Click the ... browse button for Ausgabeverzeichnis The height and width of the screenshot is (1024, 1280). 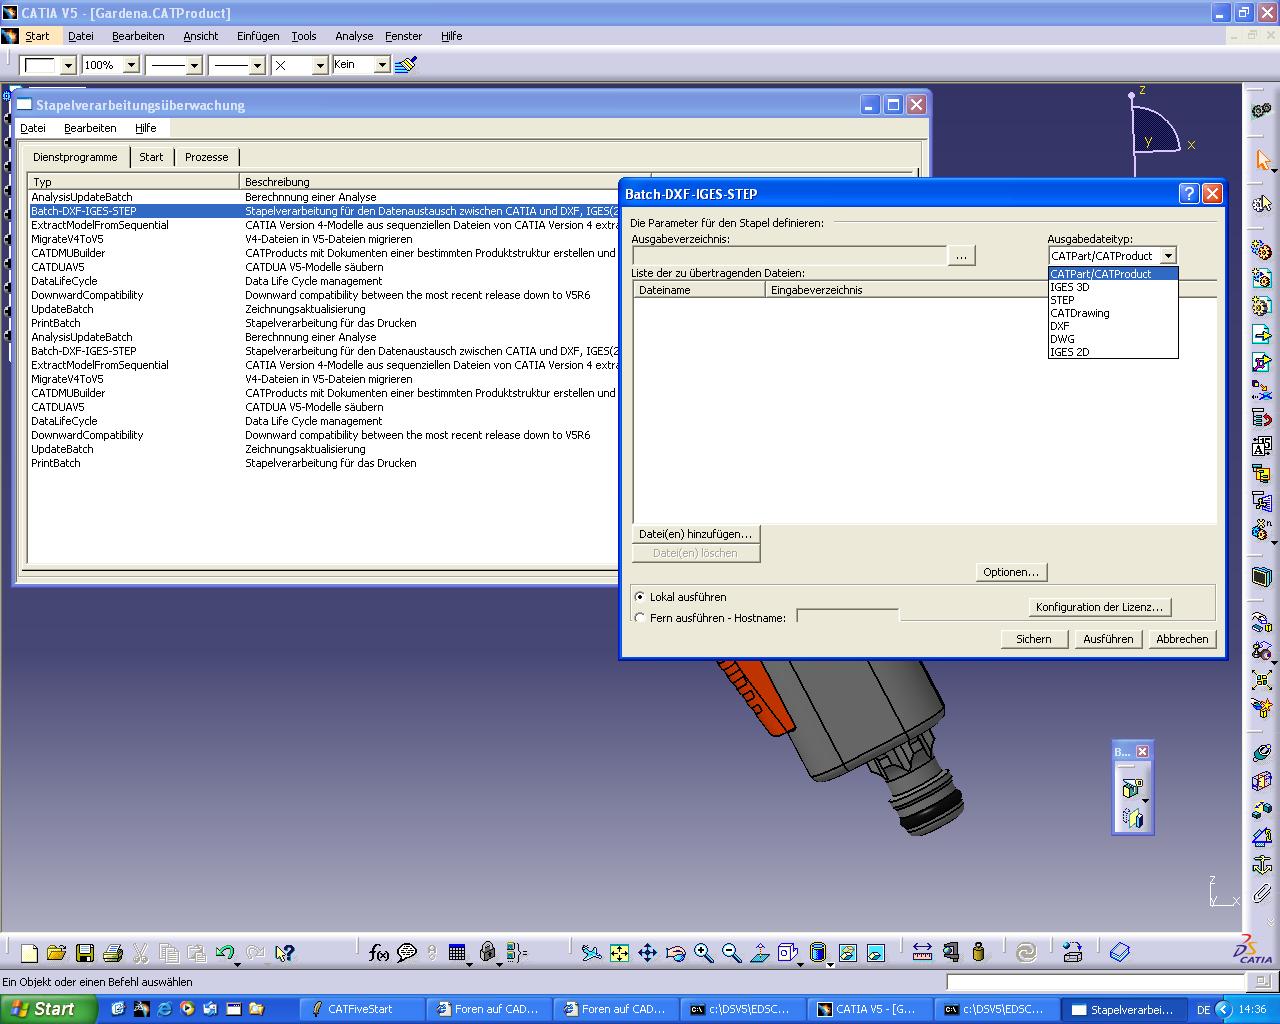(x=961, y=256)
